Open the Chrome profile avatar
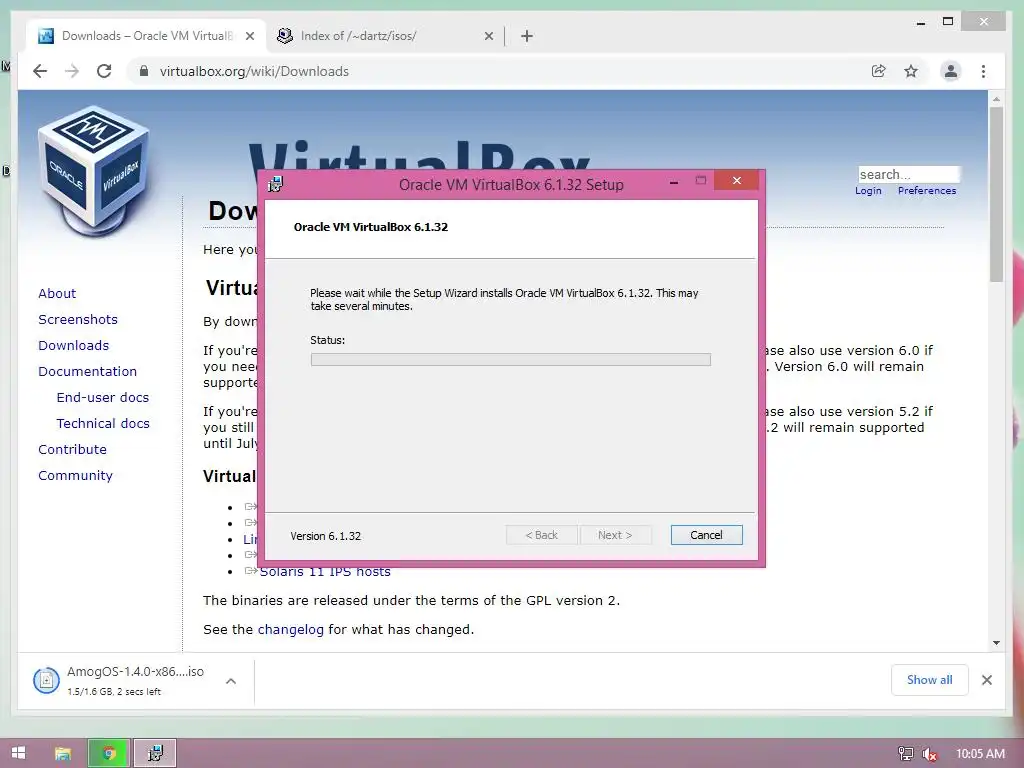The width and height of the screenshot is (1024, 768). click(x=951, y=71)
